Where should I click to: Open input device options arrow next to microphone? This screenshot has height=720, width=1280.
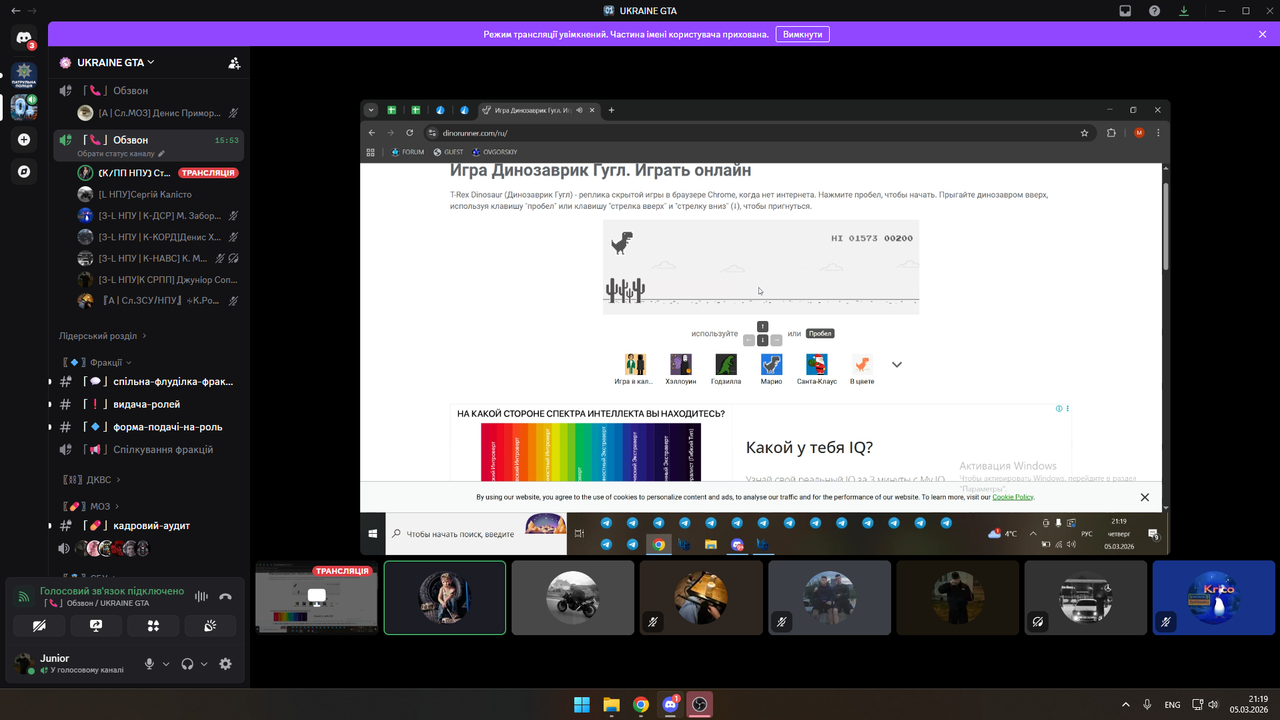click(x=166, y=664)
